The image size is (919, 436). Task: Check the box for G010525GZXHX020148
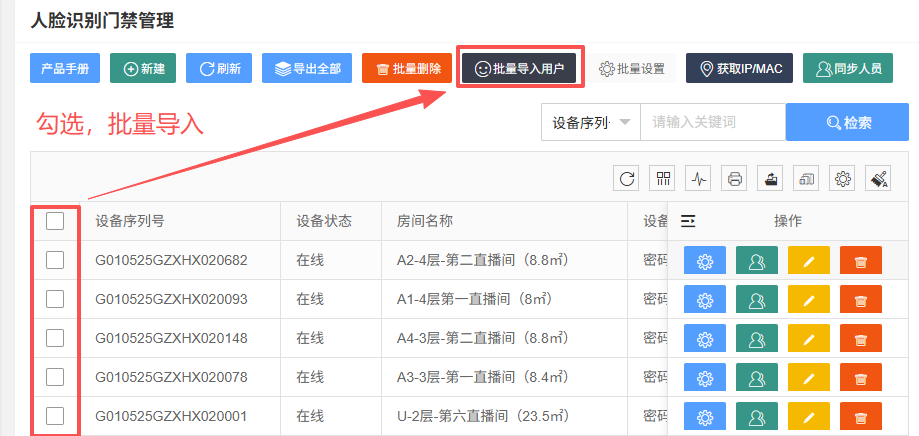[x=55, y=338]
